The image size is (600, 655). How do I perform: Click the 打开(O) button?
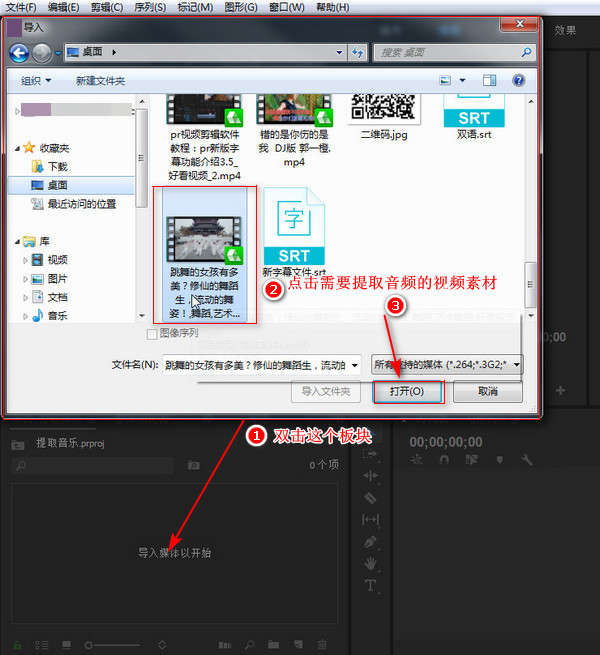[x=407, y=391]
